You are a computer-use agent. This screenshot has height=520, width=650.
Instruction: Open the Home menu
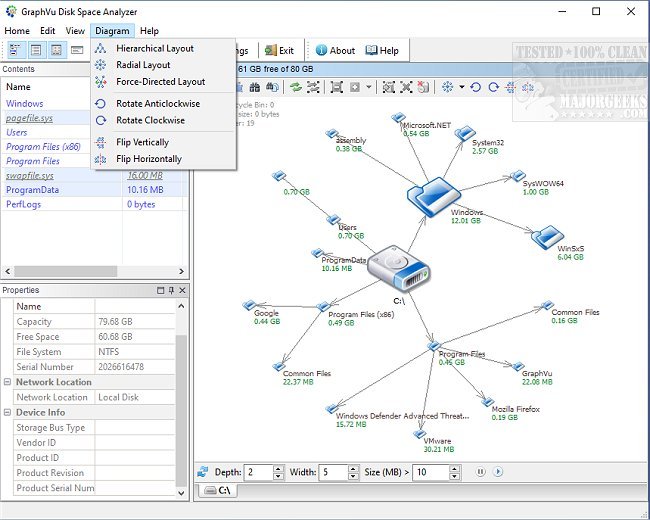(17, 31)
